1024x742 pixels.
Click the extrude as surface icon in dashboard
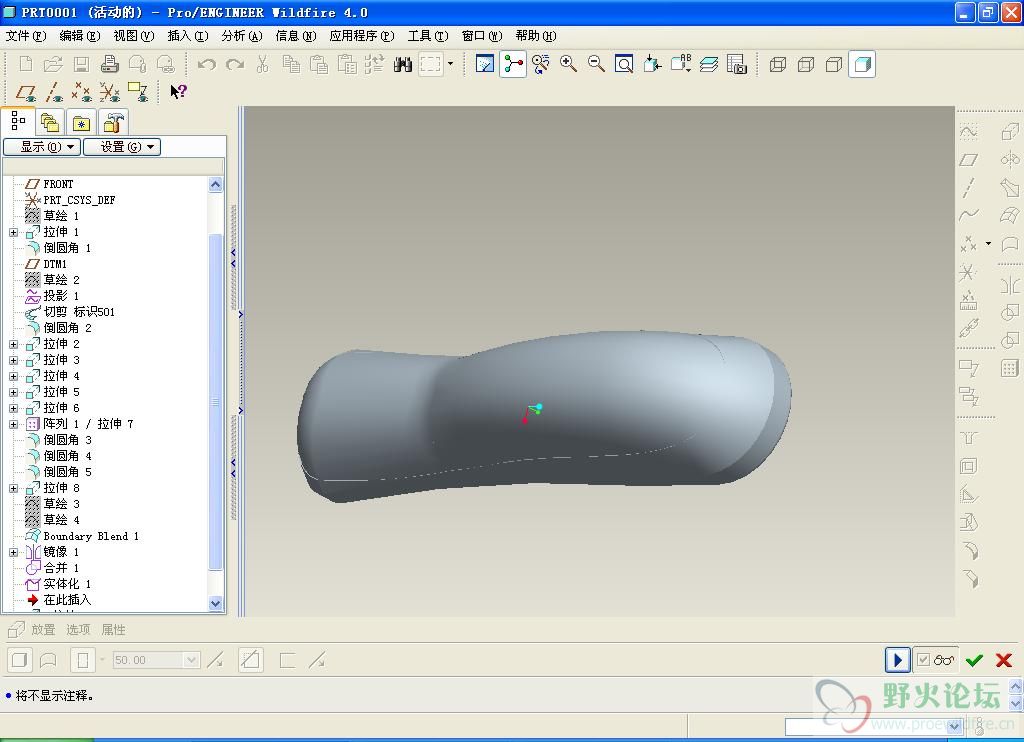click(x=48, y=660)
